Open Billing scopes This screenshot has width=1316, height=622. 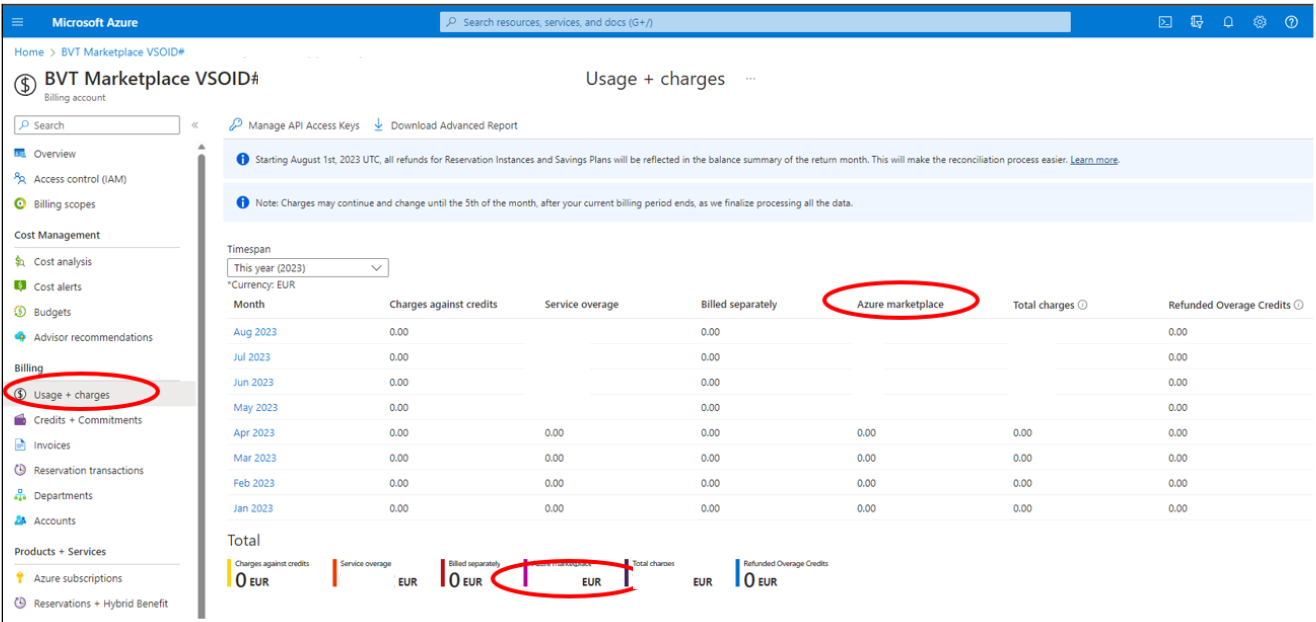point(64,204)
